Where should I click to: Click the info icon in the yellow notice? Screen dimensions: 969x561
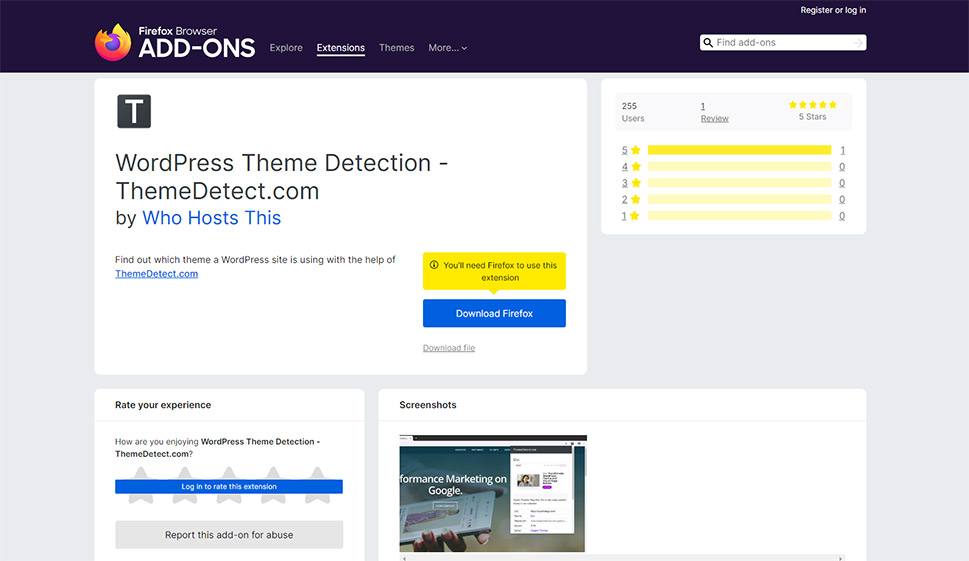click(x=434, y=265)
